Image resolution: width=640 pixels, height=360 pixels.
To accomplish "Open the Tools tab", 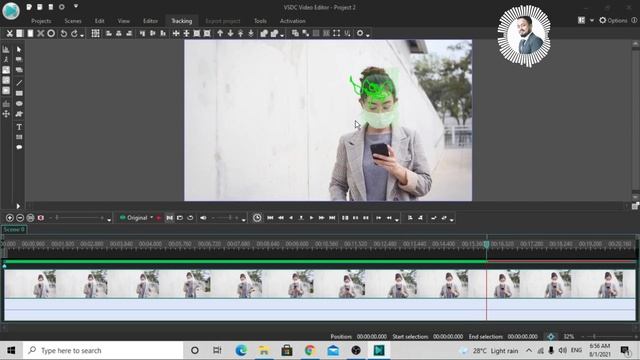I will coord(260,21).
